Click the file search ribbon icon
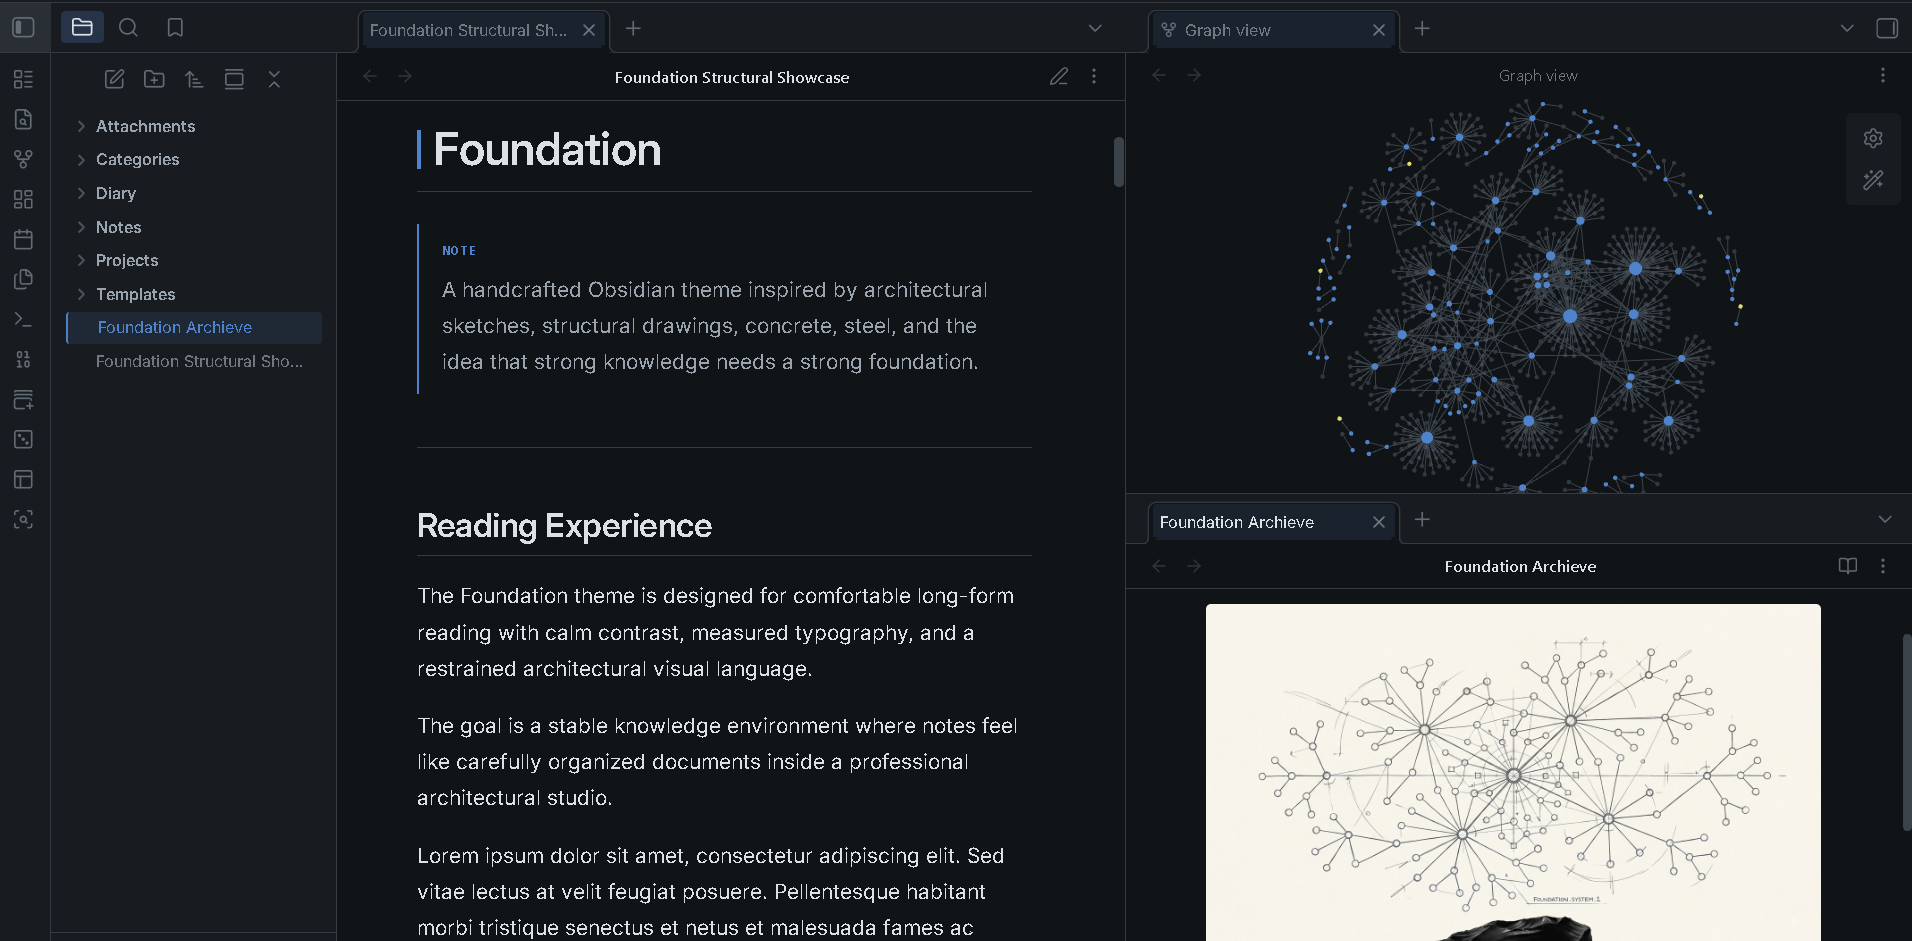This screenshot has height=941, width=1912. [24, 119]
